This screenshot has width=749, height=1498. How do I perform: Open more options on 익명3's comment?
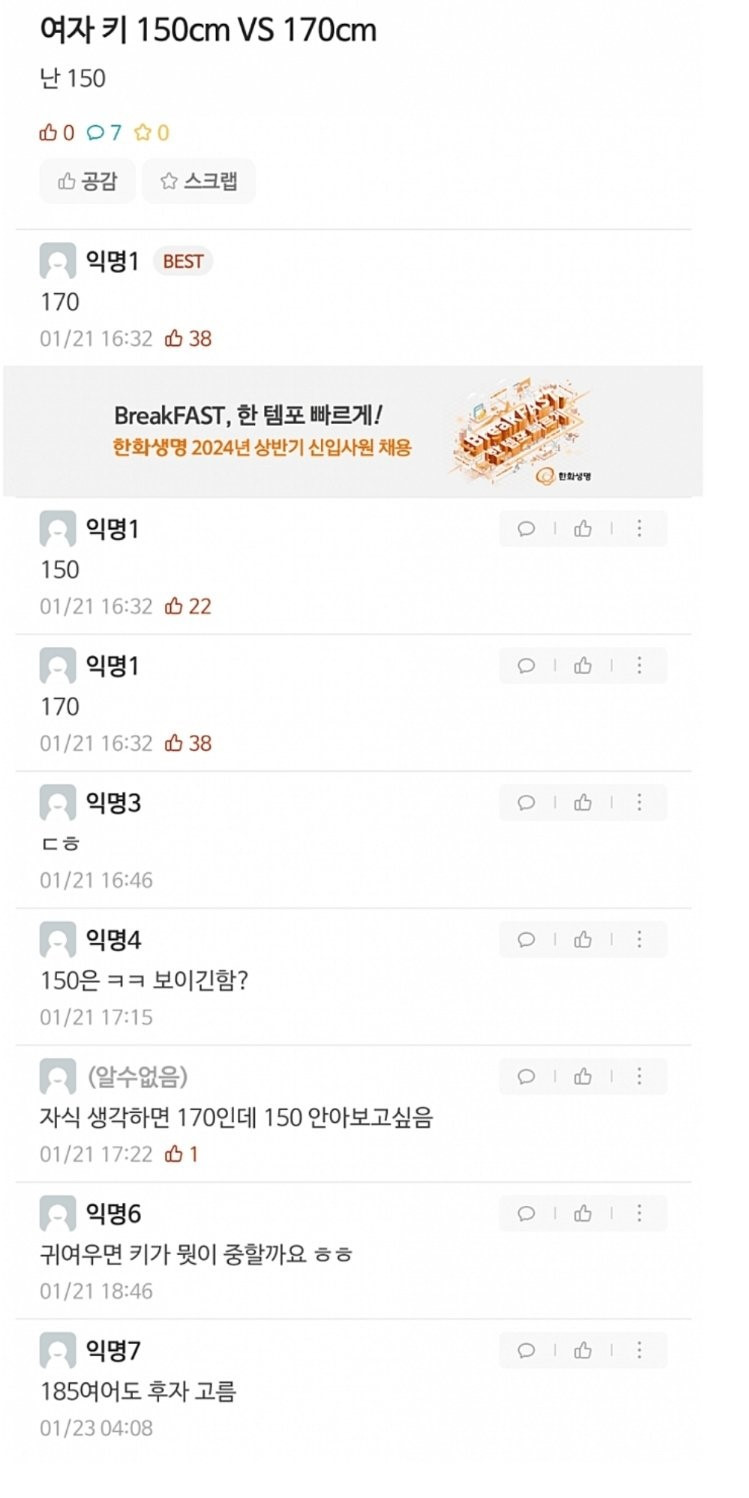click(639, 803)
